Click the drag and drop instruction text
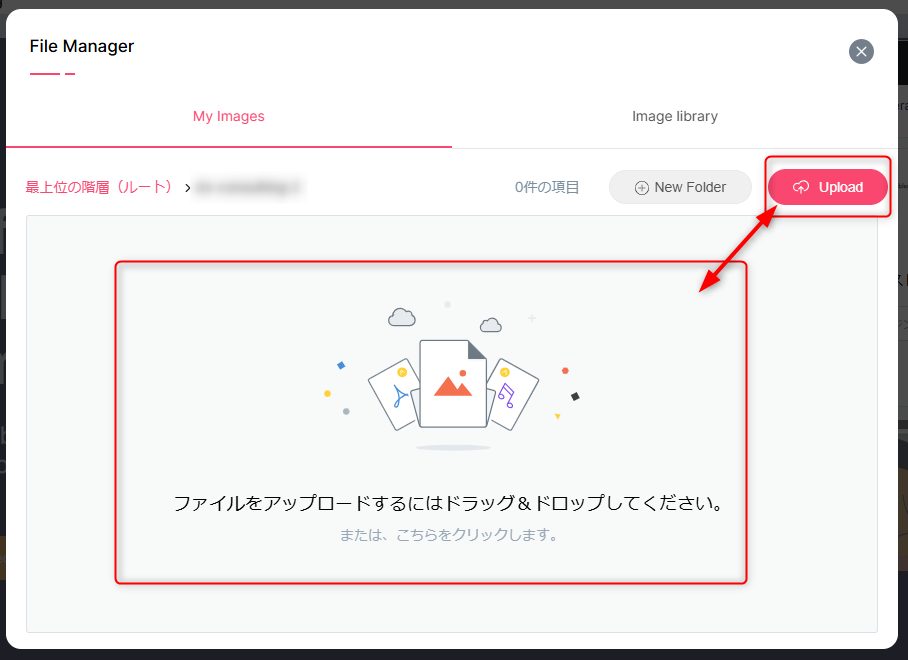 pos(448,503)
